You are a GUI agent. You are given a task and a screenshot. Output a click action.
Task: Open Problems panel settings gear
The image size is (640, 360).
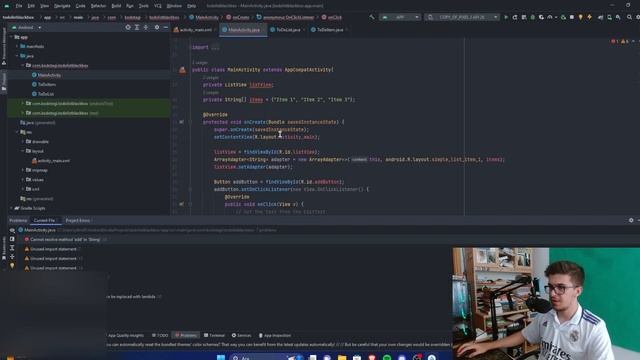[x=631, y=220]
